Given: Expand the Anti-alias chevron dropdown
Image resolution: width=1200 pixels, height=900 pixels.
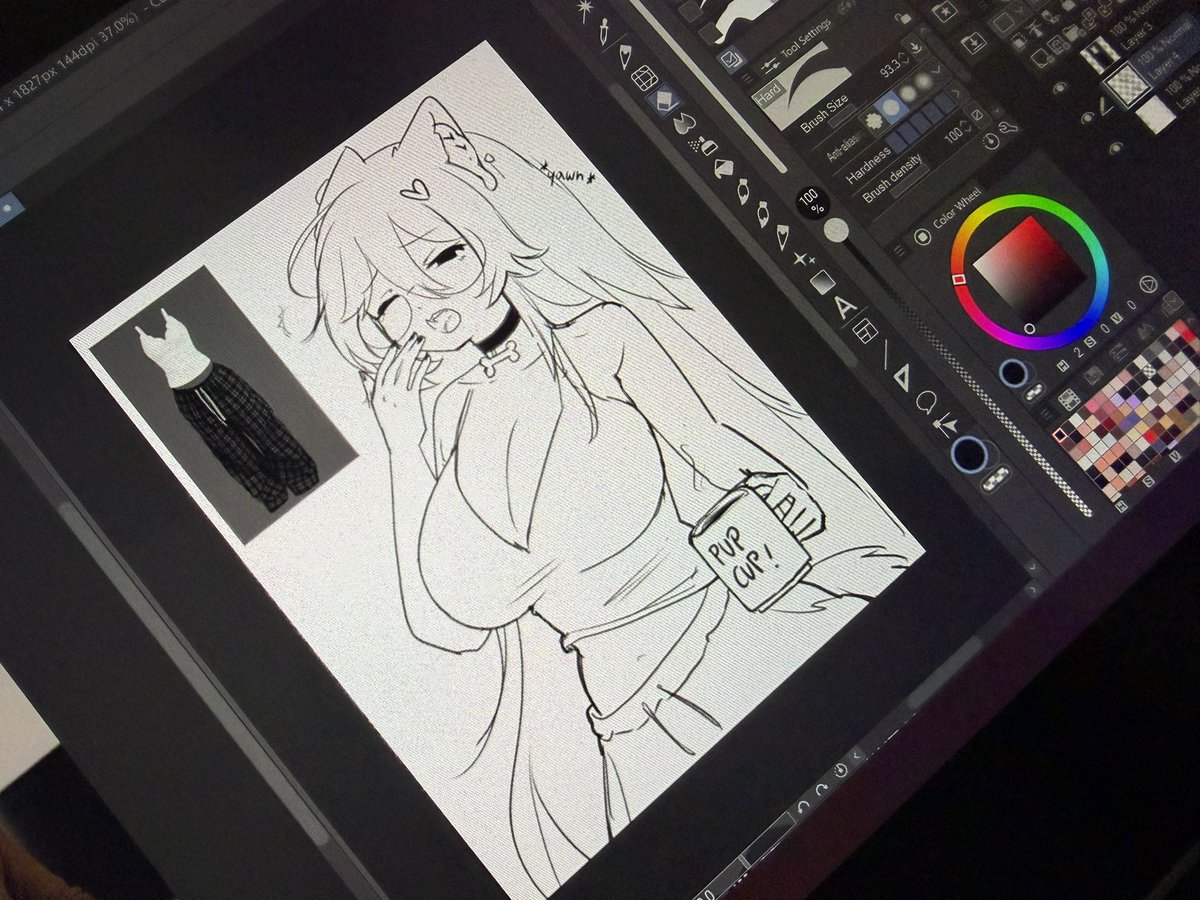Looking at the screenshot, I should (937, 69).
